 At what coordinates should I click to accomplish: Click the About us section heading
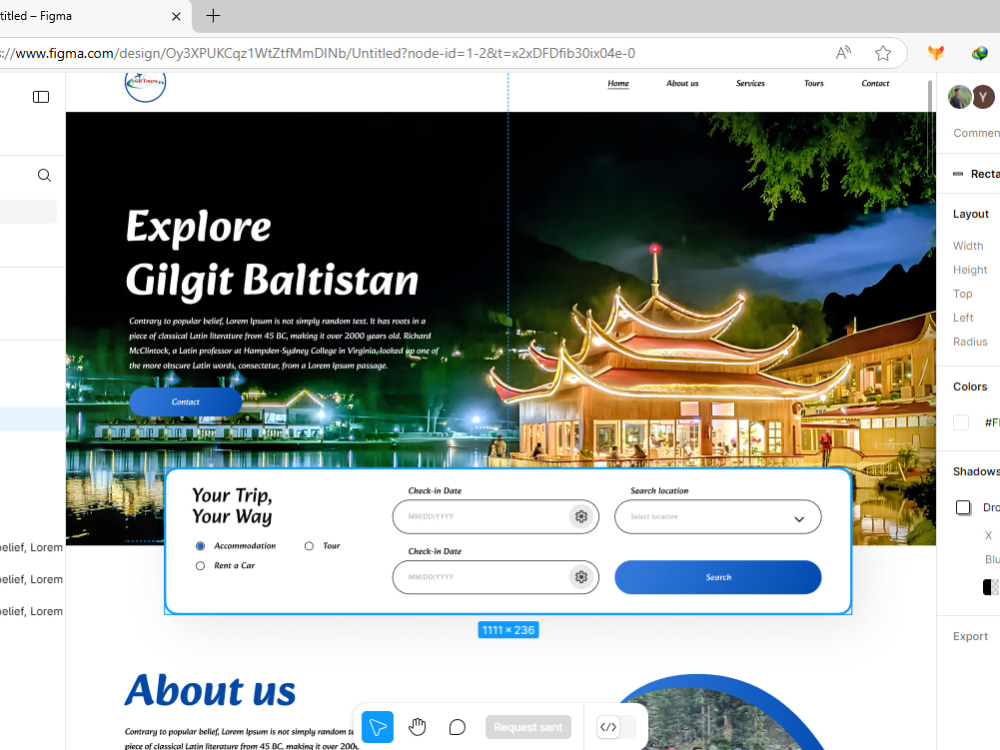click(x=210, y=691)
